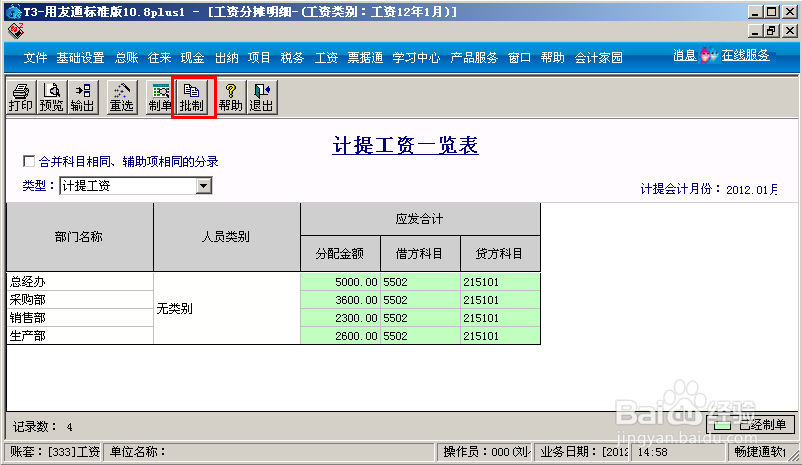
Task: Open the 帮助 menu in menu bar
Action: pyautogui.click(x=552, y=58)
